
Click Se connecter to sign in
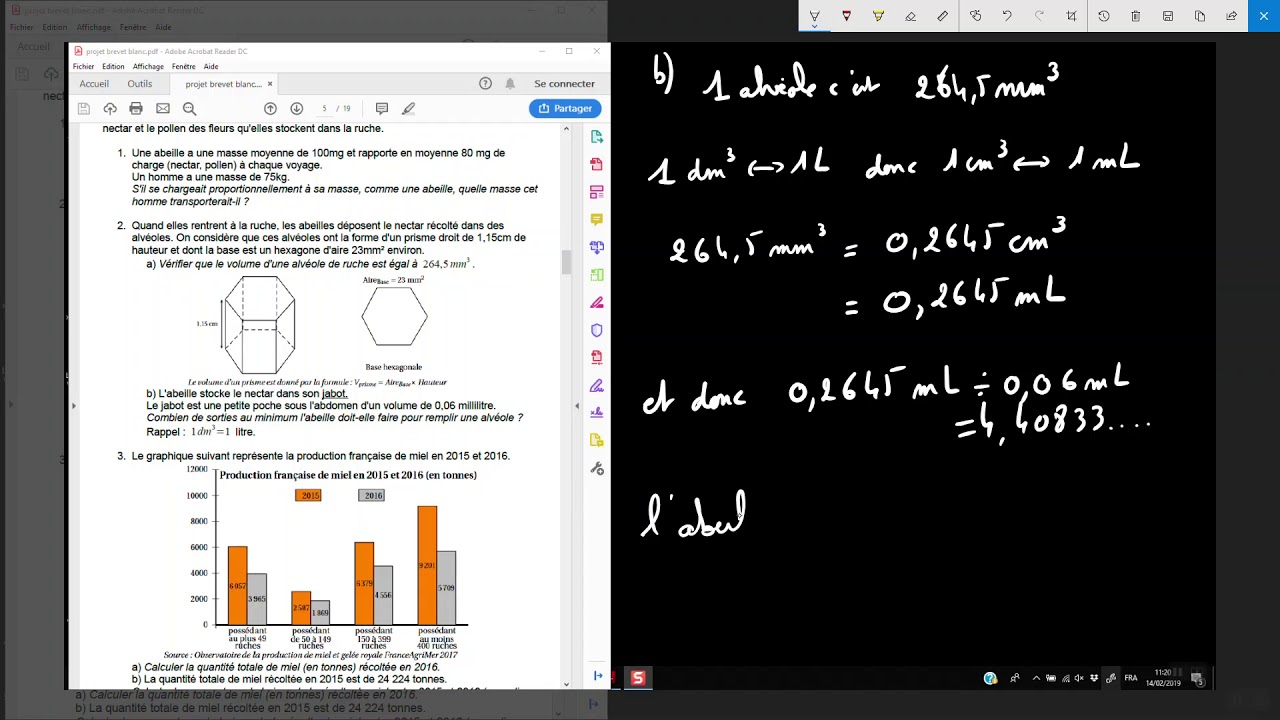pos(564,84)
